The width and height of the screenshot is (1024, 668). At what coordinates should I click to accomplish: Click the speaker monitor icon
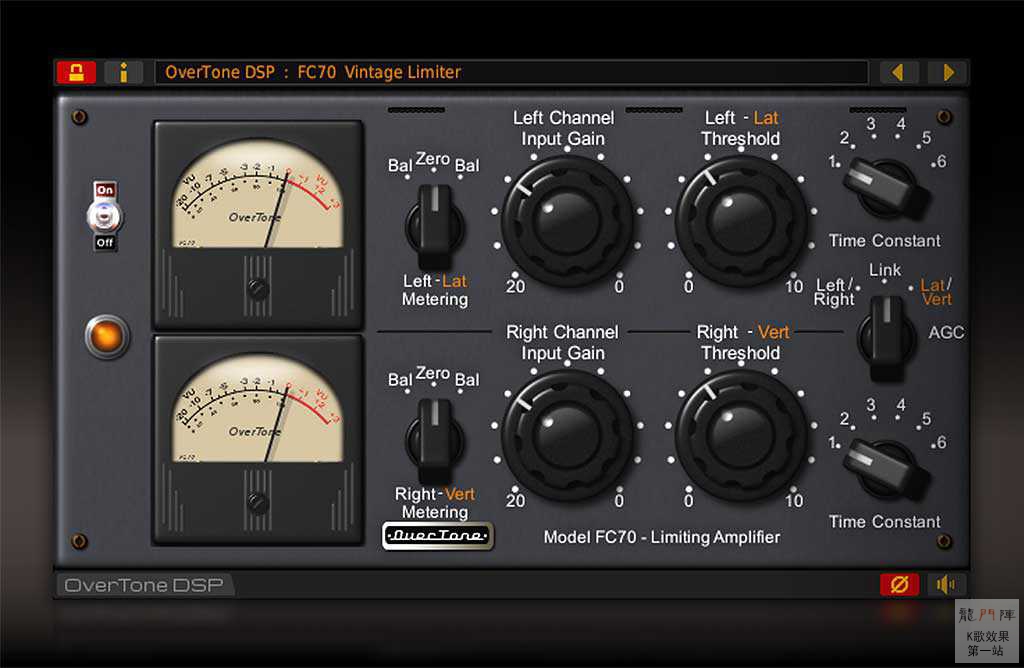pyautogui.click(x=946, y=584)
